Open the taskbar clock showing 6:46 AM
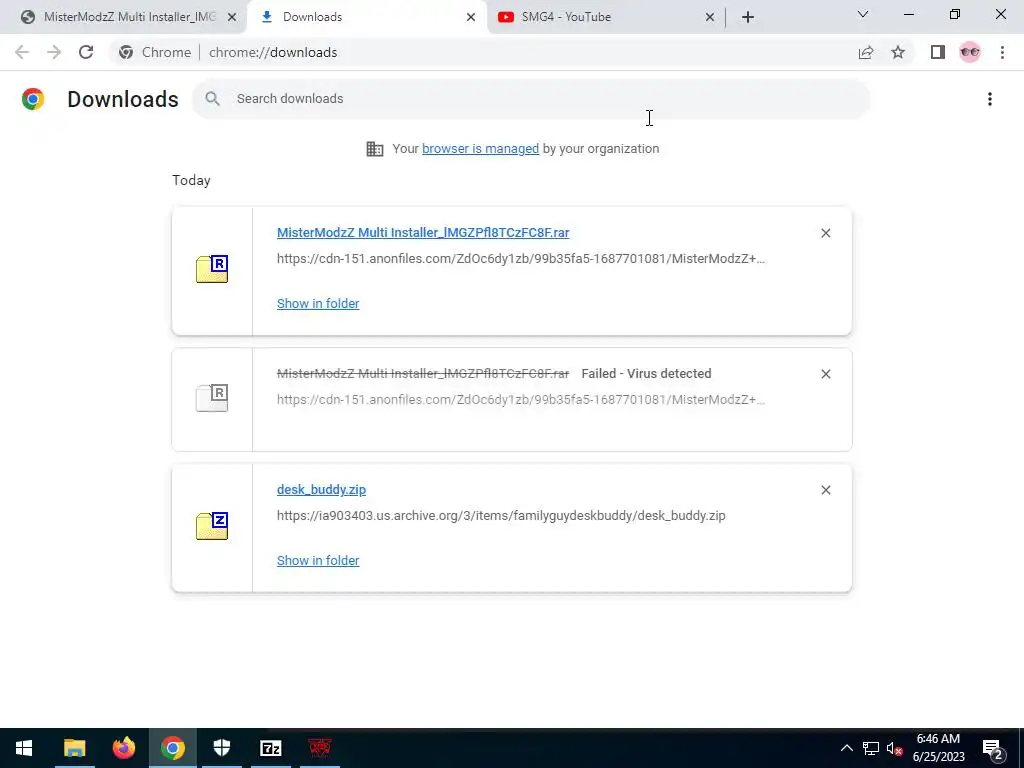The width and height of the screenshot is (1024, 768). pos(938,748)
